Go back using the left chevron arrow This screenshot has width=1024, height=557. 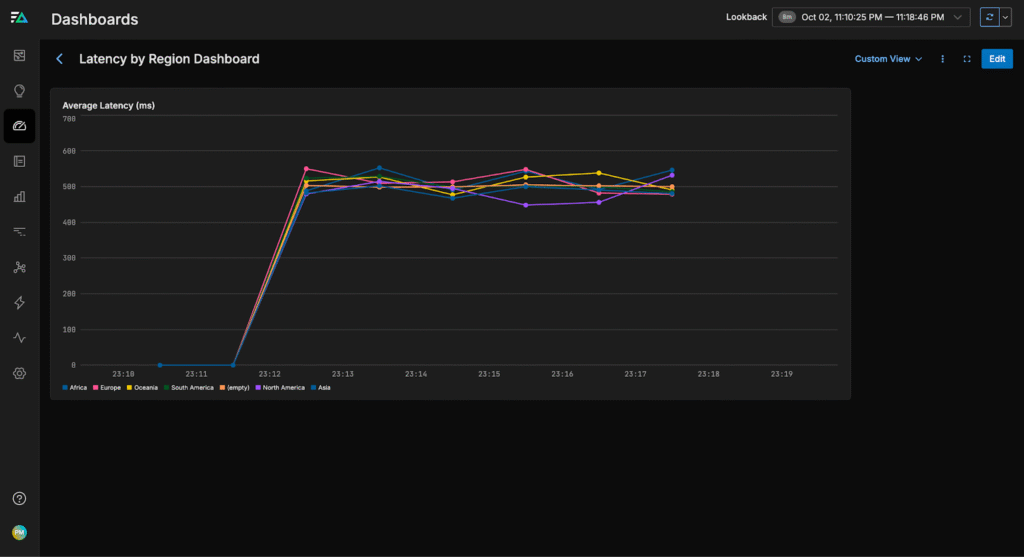tap(59, 59)
